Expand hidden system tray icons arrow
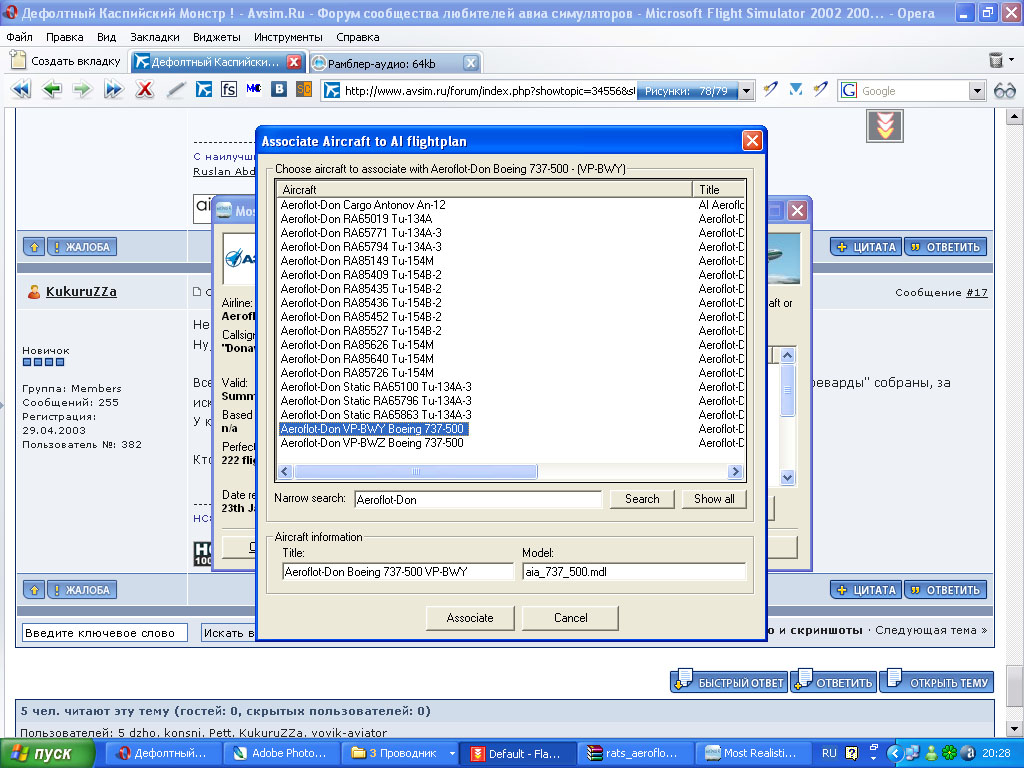The image size is (1024, 768). tap(894, 754)
